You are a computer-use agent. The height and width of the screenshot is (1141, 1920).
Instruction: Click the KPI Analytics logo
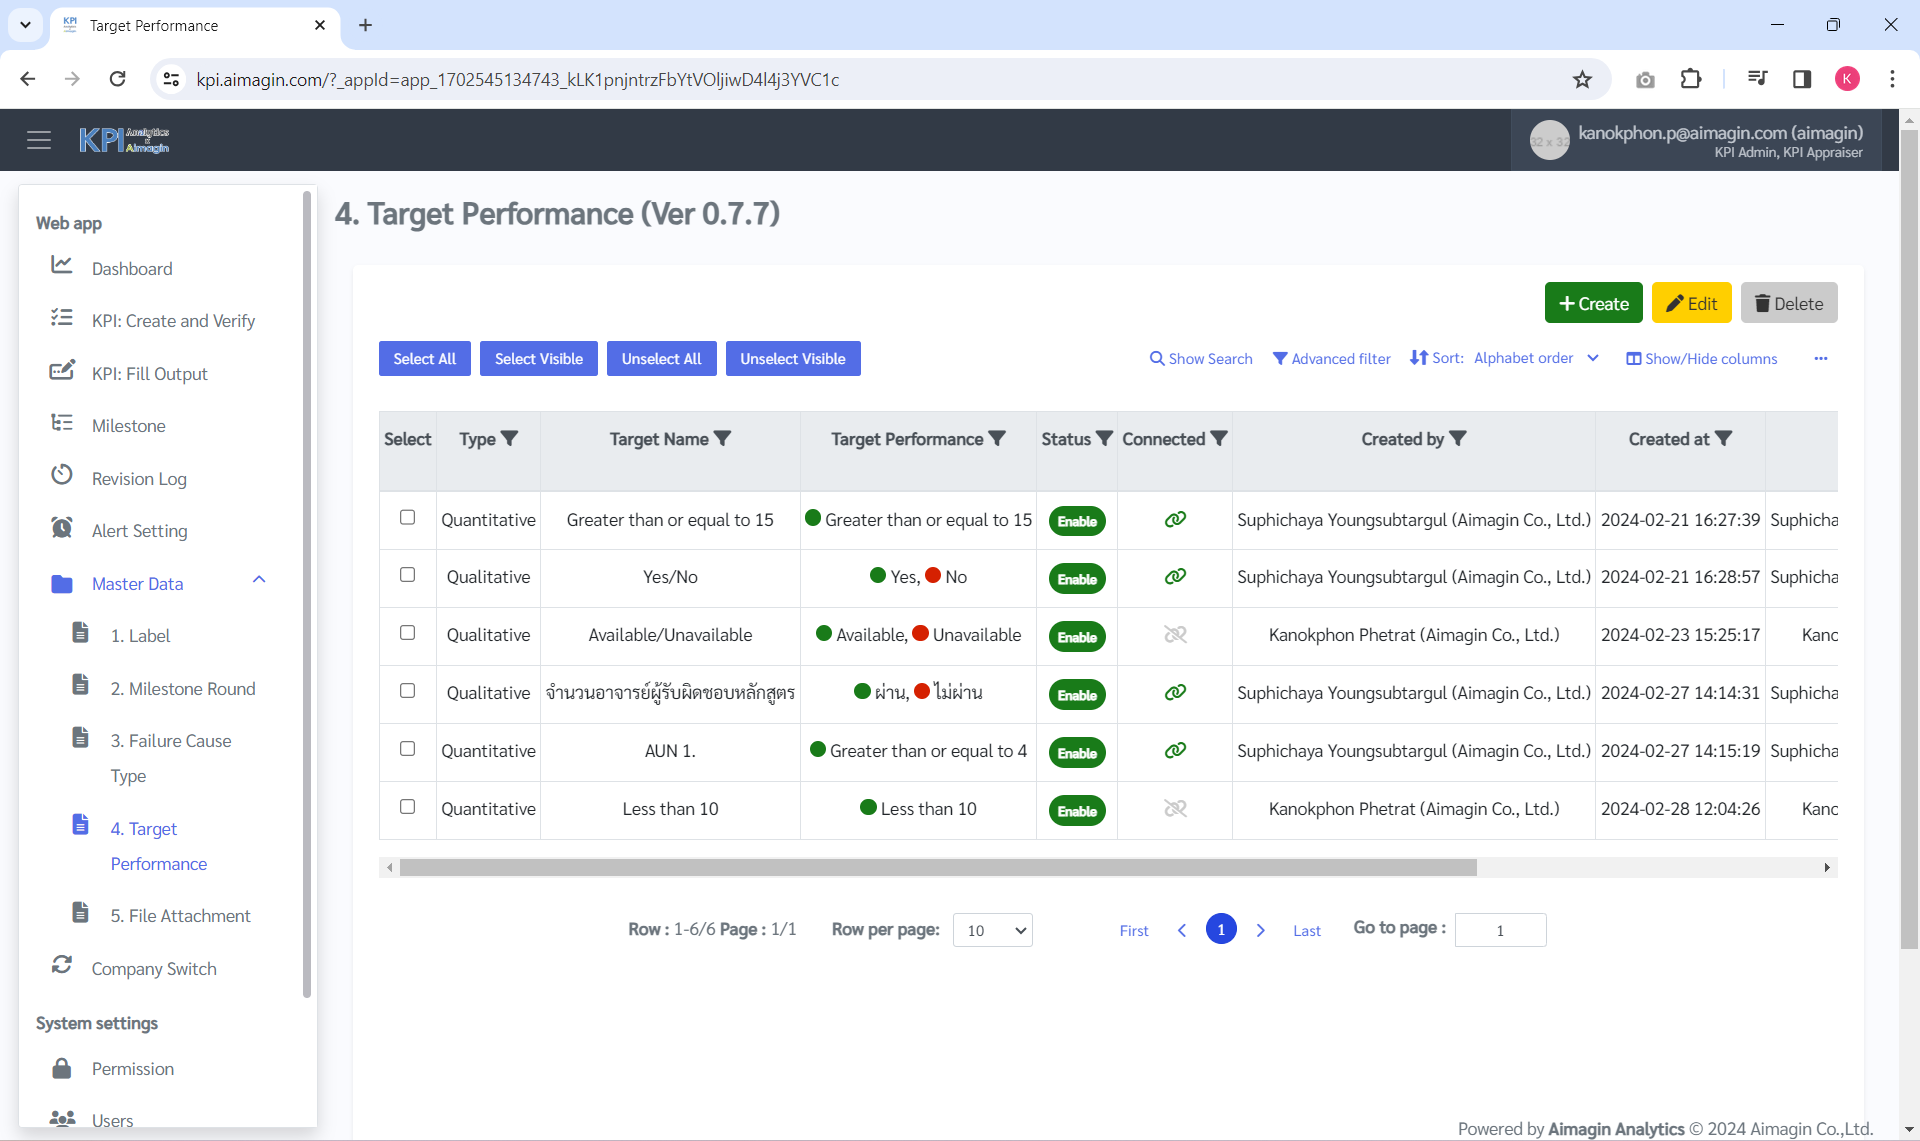click(x=123, y=140)
